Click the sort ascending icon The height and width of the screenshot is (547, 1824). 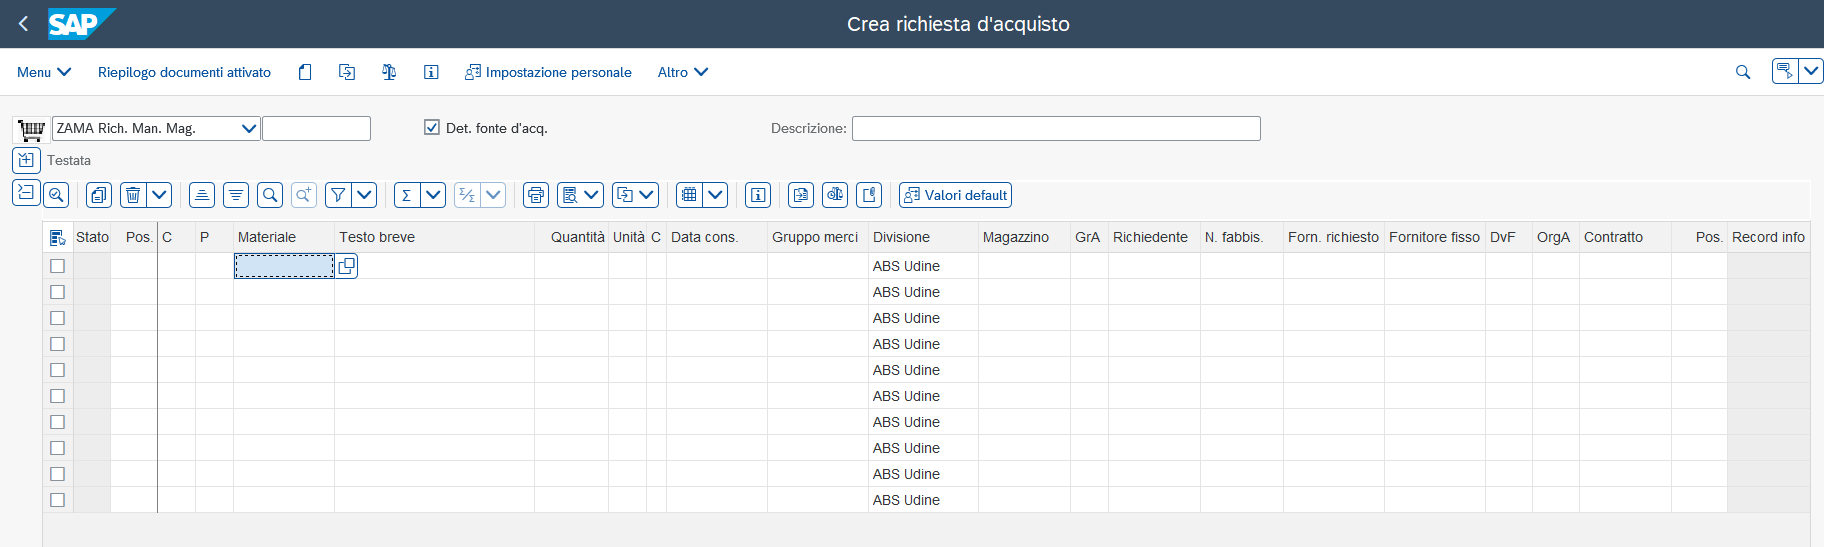(202, 195)
